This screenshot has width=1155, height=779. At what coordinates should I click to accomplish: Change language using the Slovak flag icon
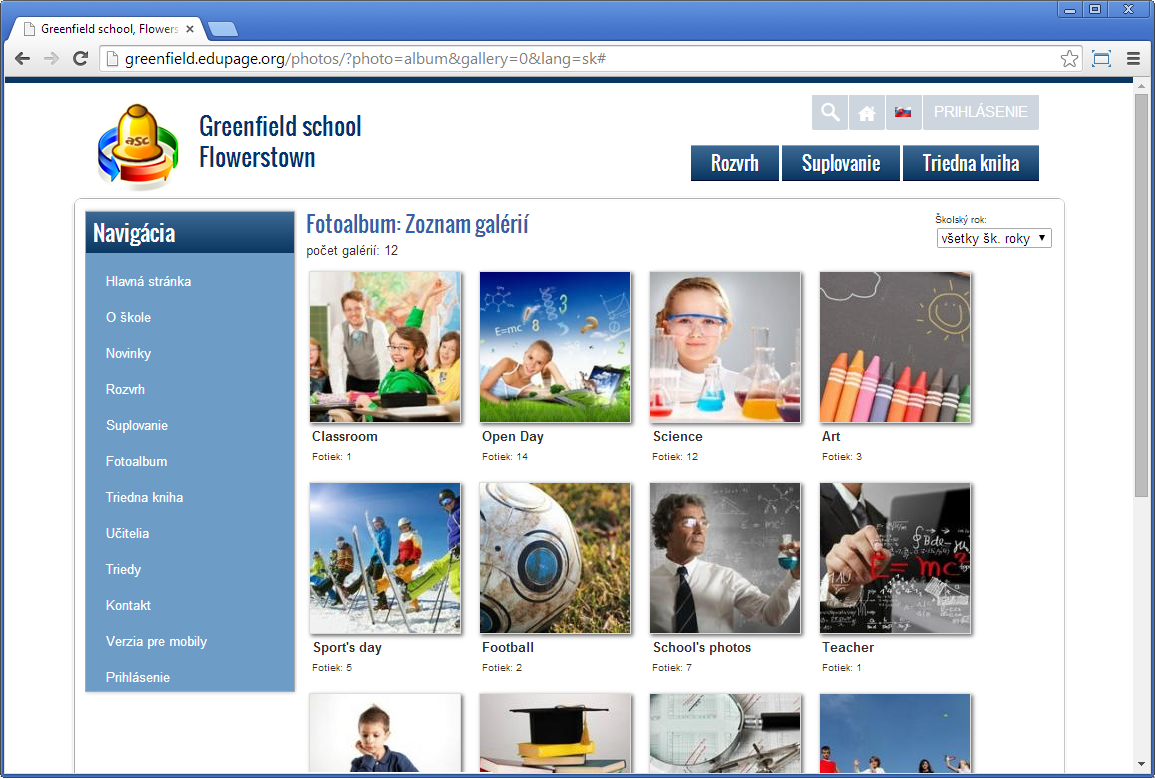[x=903, y=112]
